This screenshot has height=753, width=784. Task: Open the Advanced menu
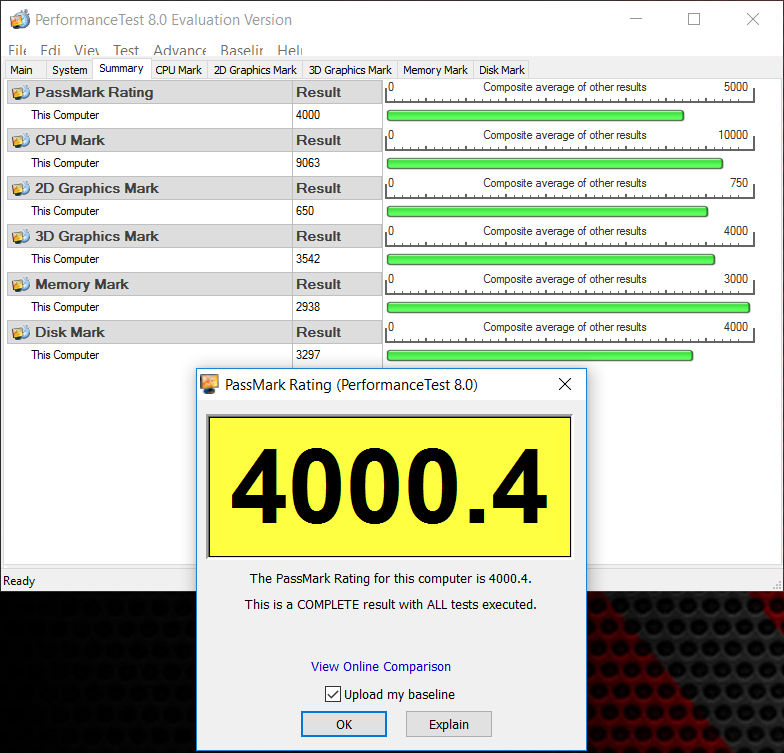pyautogui.click(x=180, y=50)
